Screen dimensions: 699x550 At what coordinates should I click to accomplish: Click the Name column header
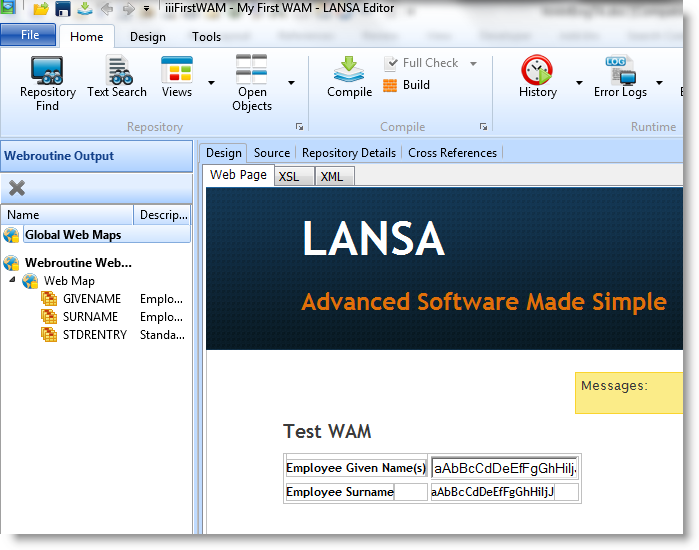(x=67, y=215)
